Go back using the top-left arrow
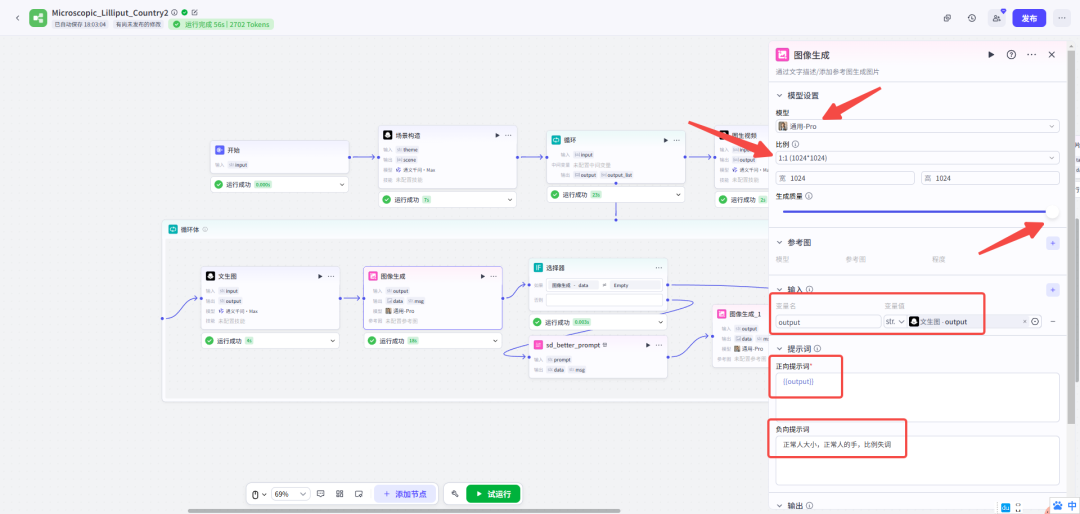The height and width of the screenshot is (514, 1080). (18, 18)
